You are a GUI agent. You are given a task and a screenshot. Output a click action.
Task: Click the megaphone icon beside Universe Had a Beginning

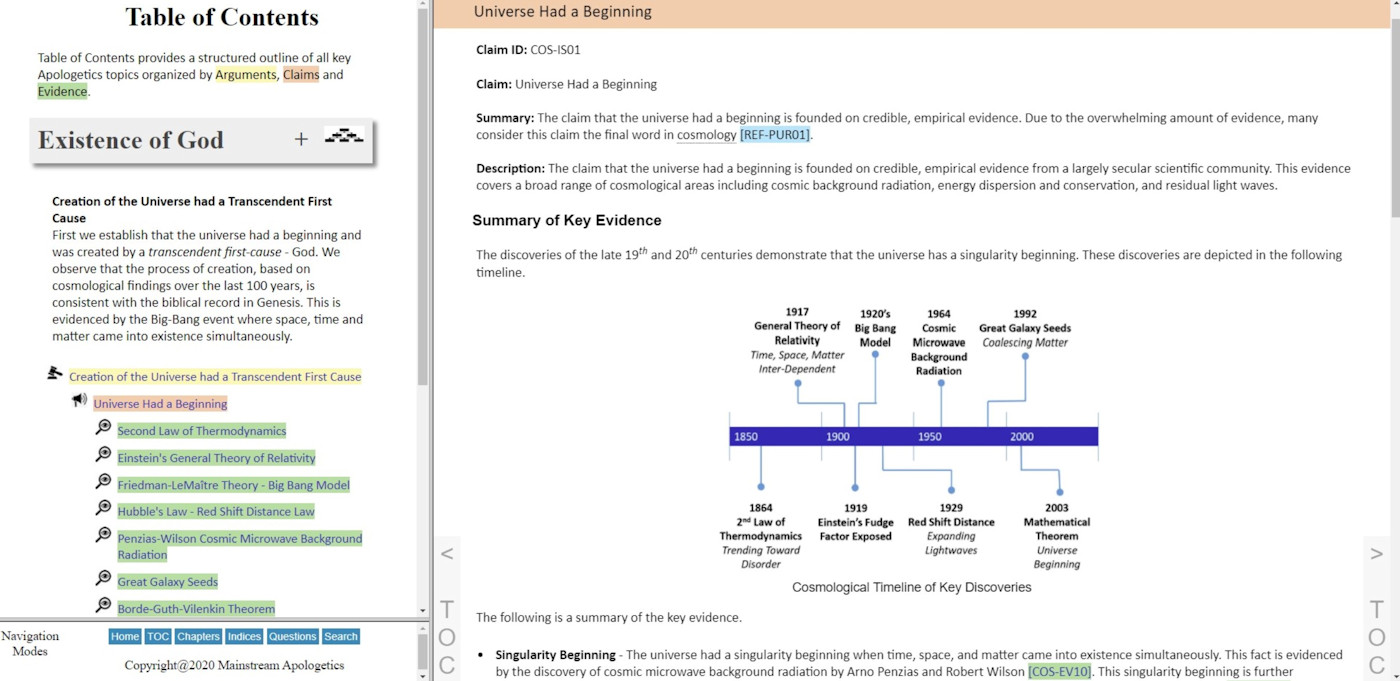pyautogui.click(x=79, y=400)
